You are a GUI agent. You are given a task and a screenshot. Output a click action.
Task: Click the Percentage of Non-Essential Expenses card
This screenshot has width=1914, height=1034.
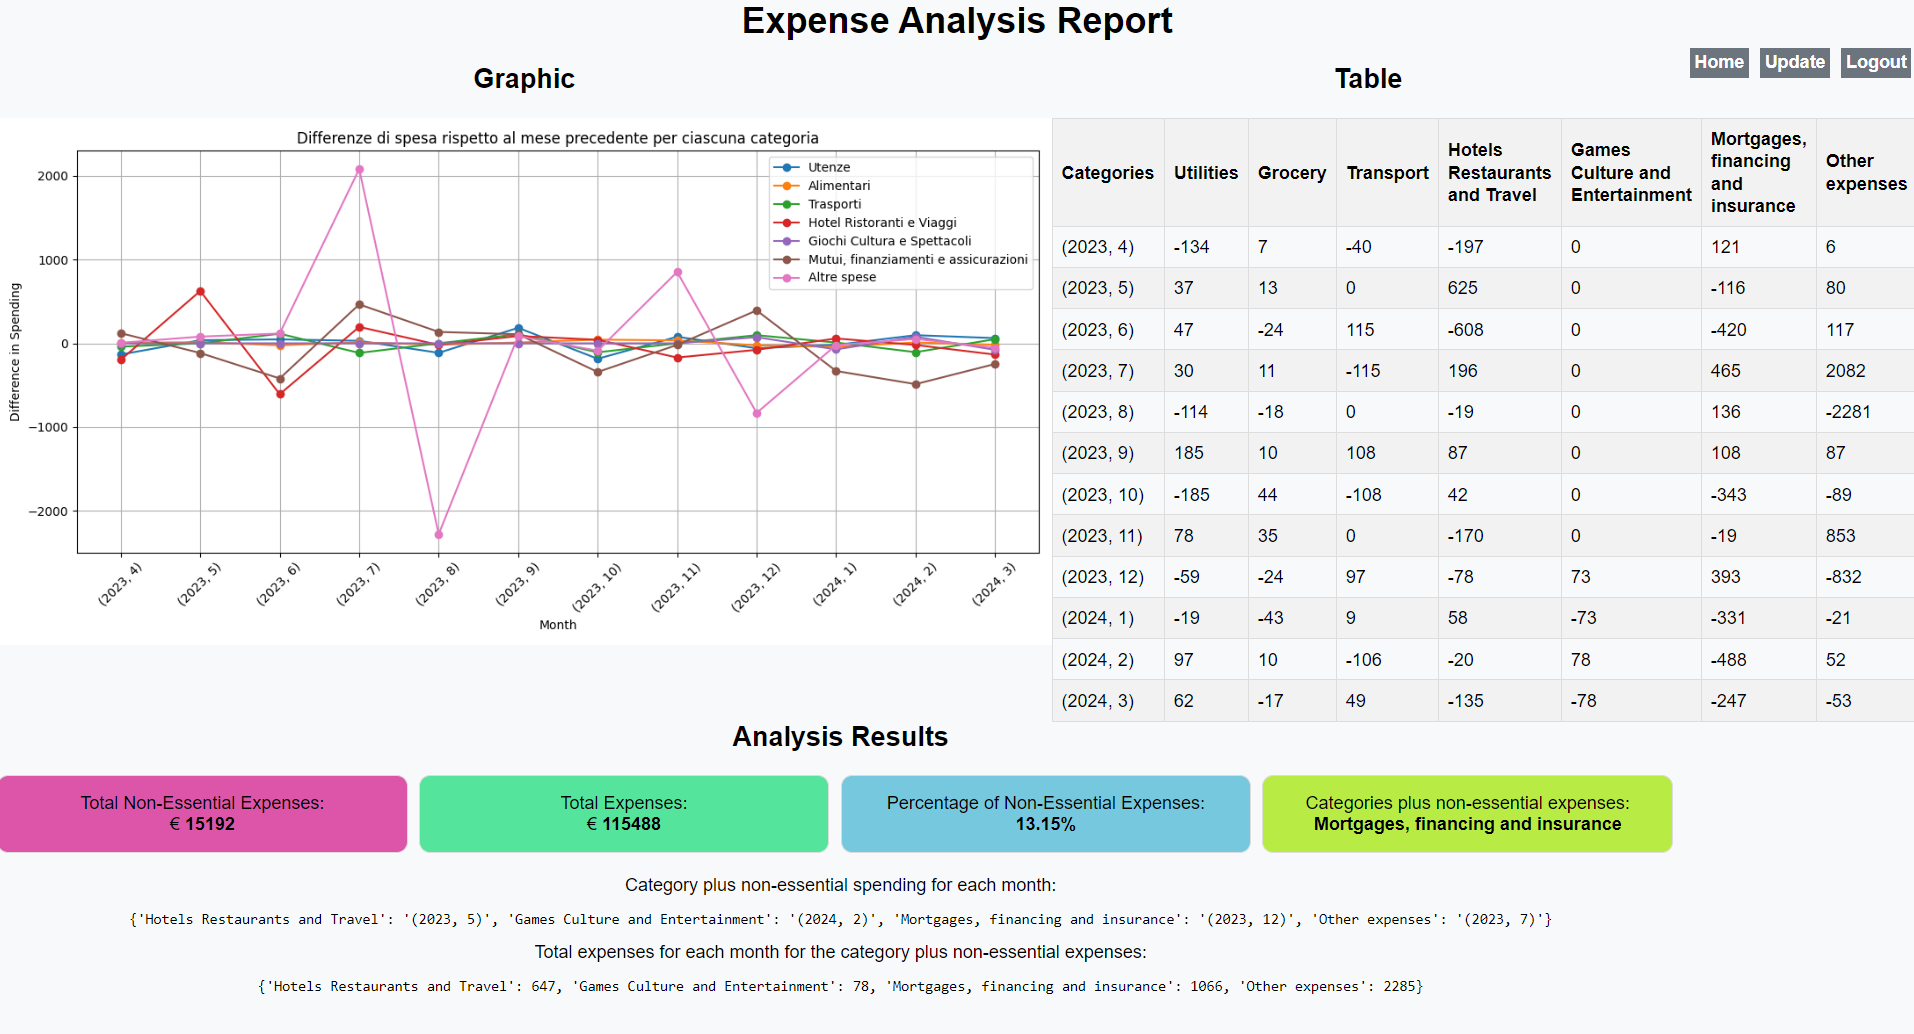[1046, 814]
